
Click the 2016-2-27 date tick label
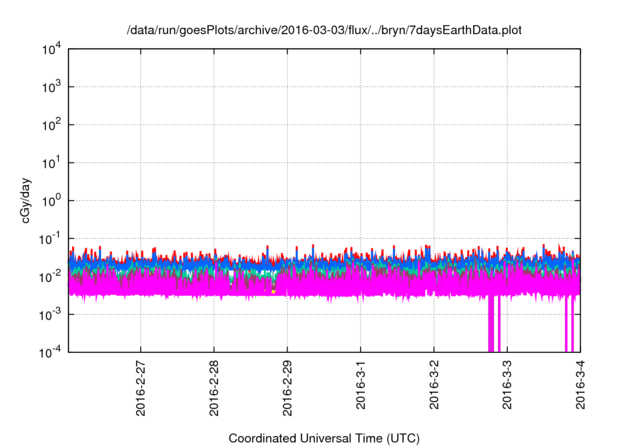(x=140, y=388)
